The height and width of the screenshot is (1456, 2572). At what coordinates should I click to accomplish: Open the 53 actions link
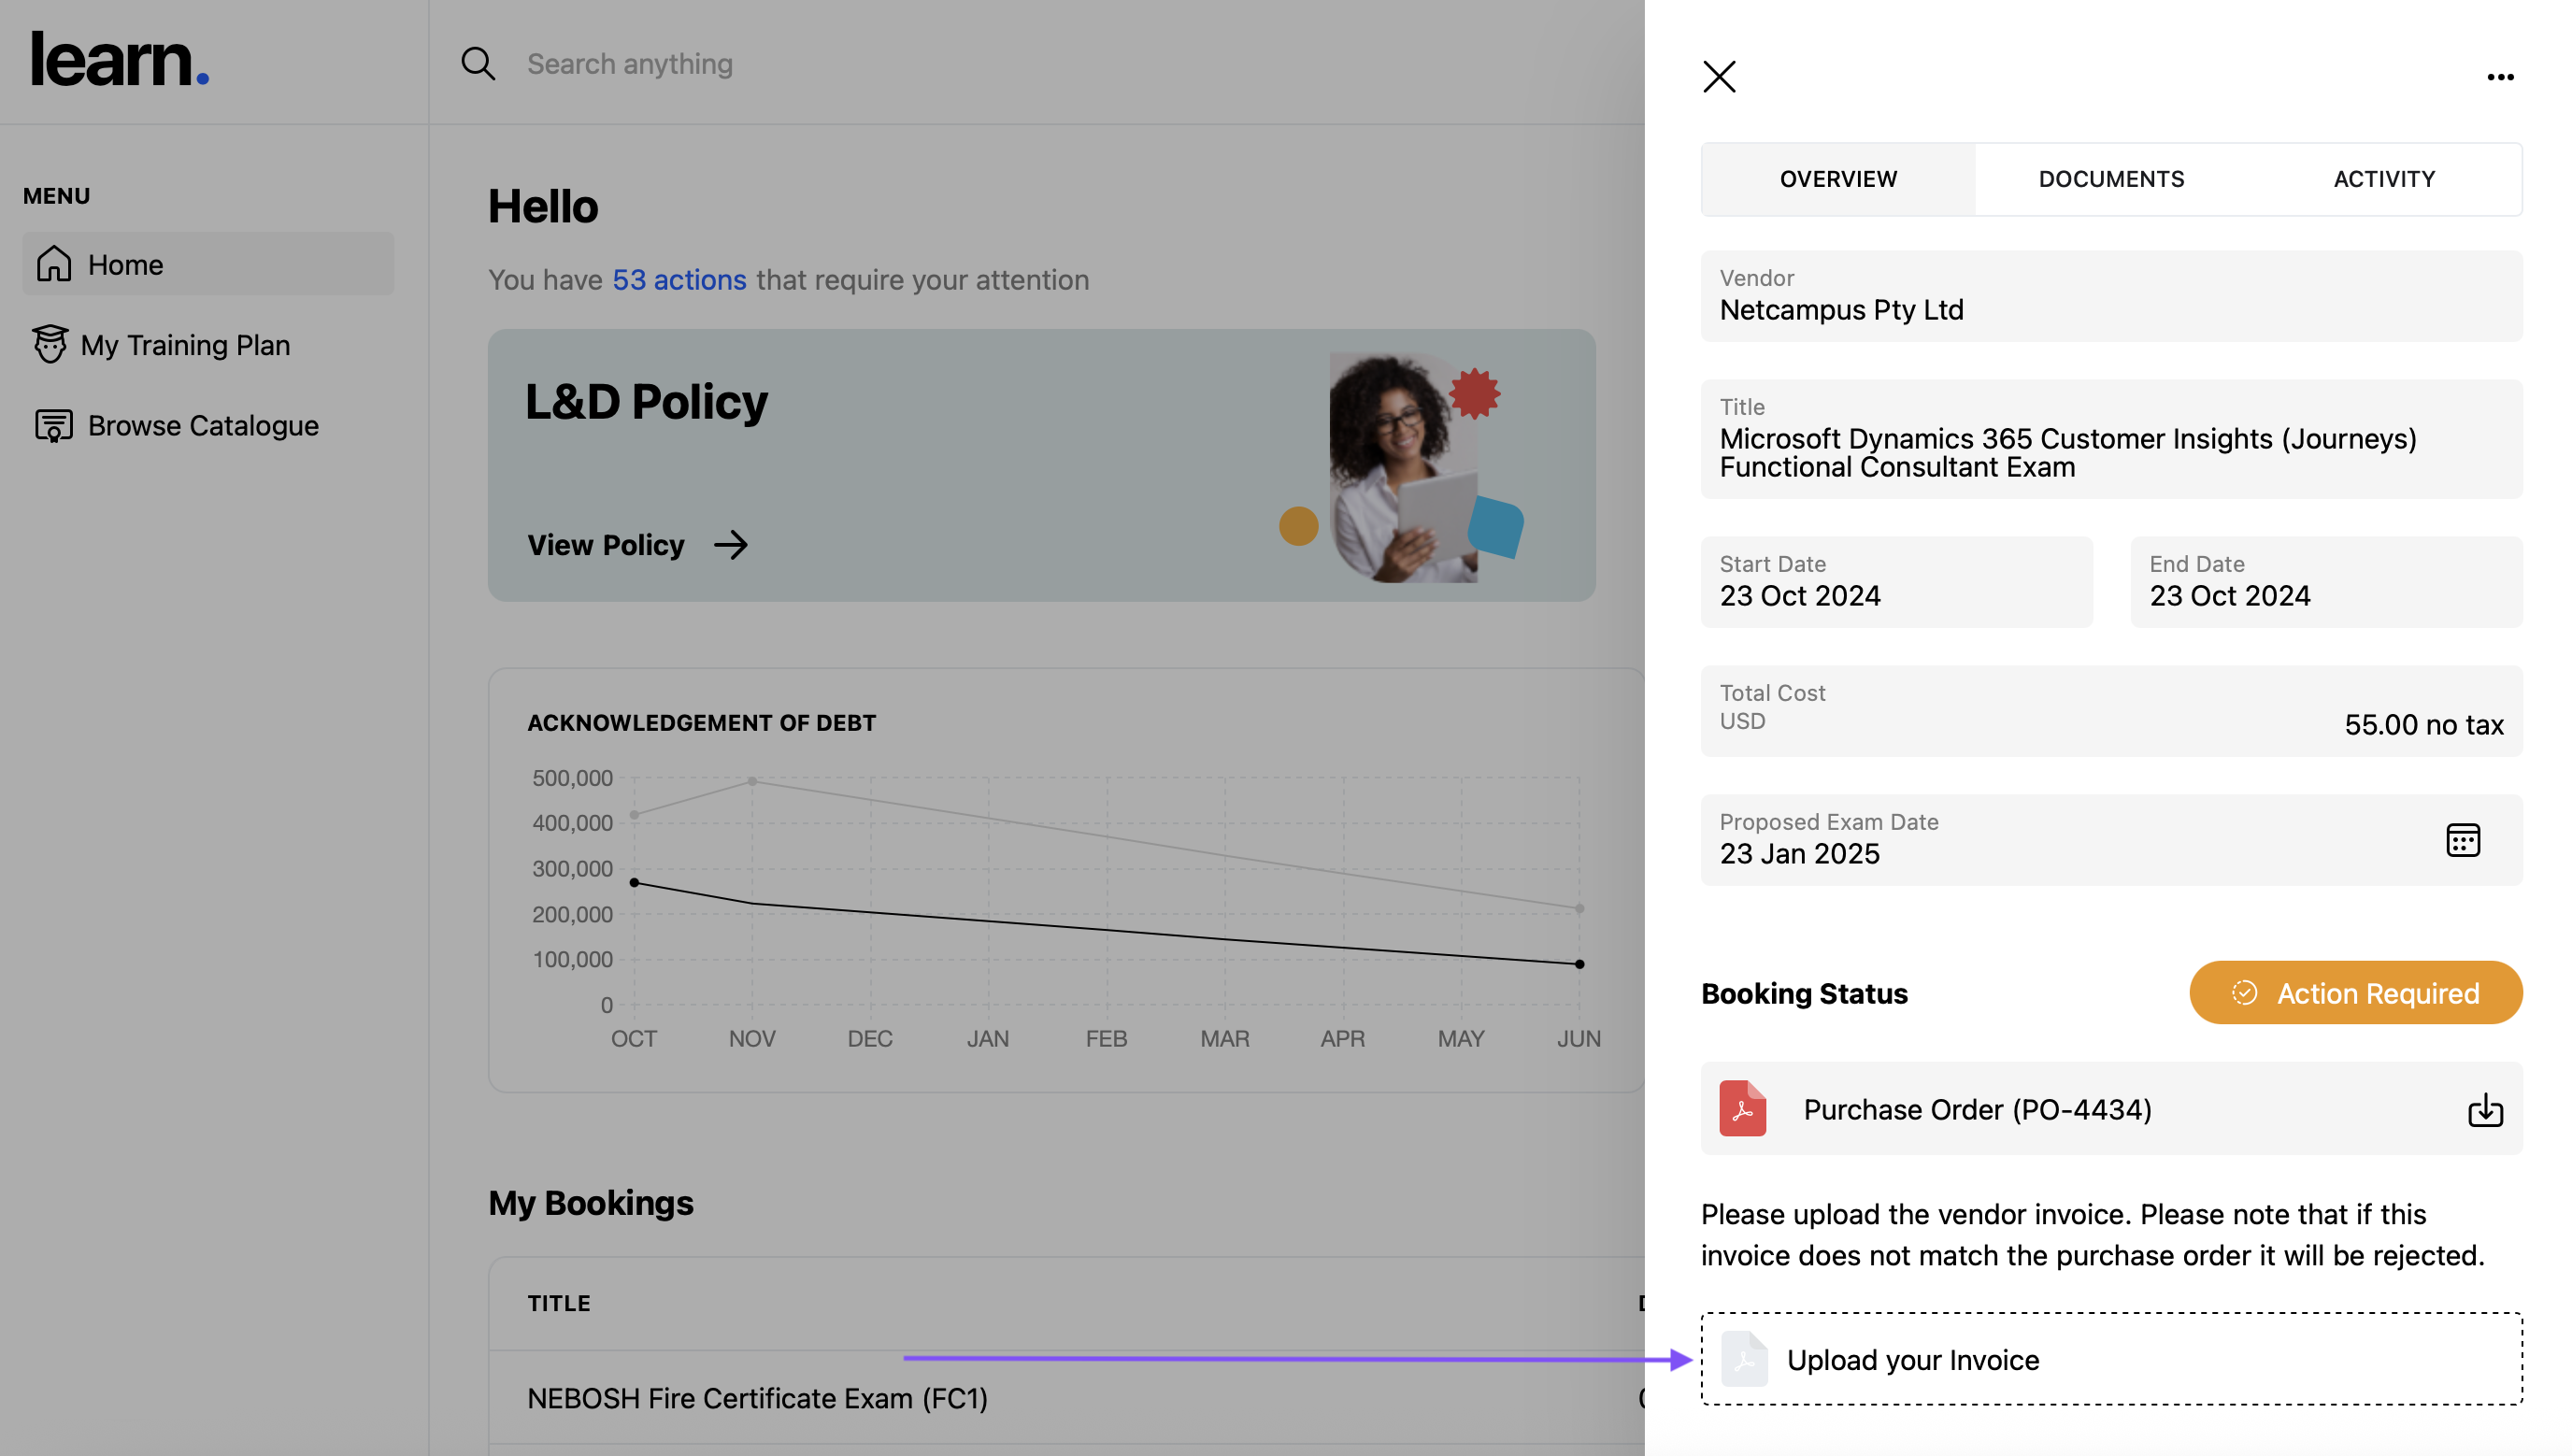[x=679, y=280]
